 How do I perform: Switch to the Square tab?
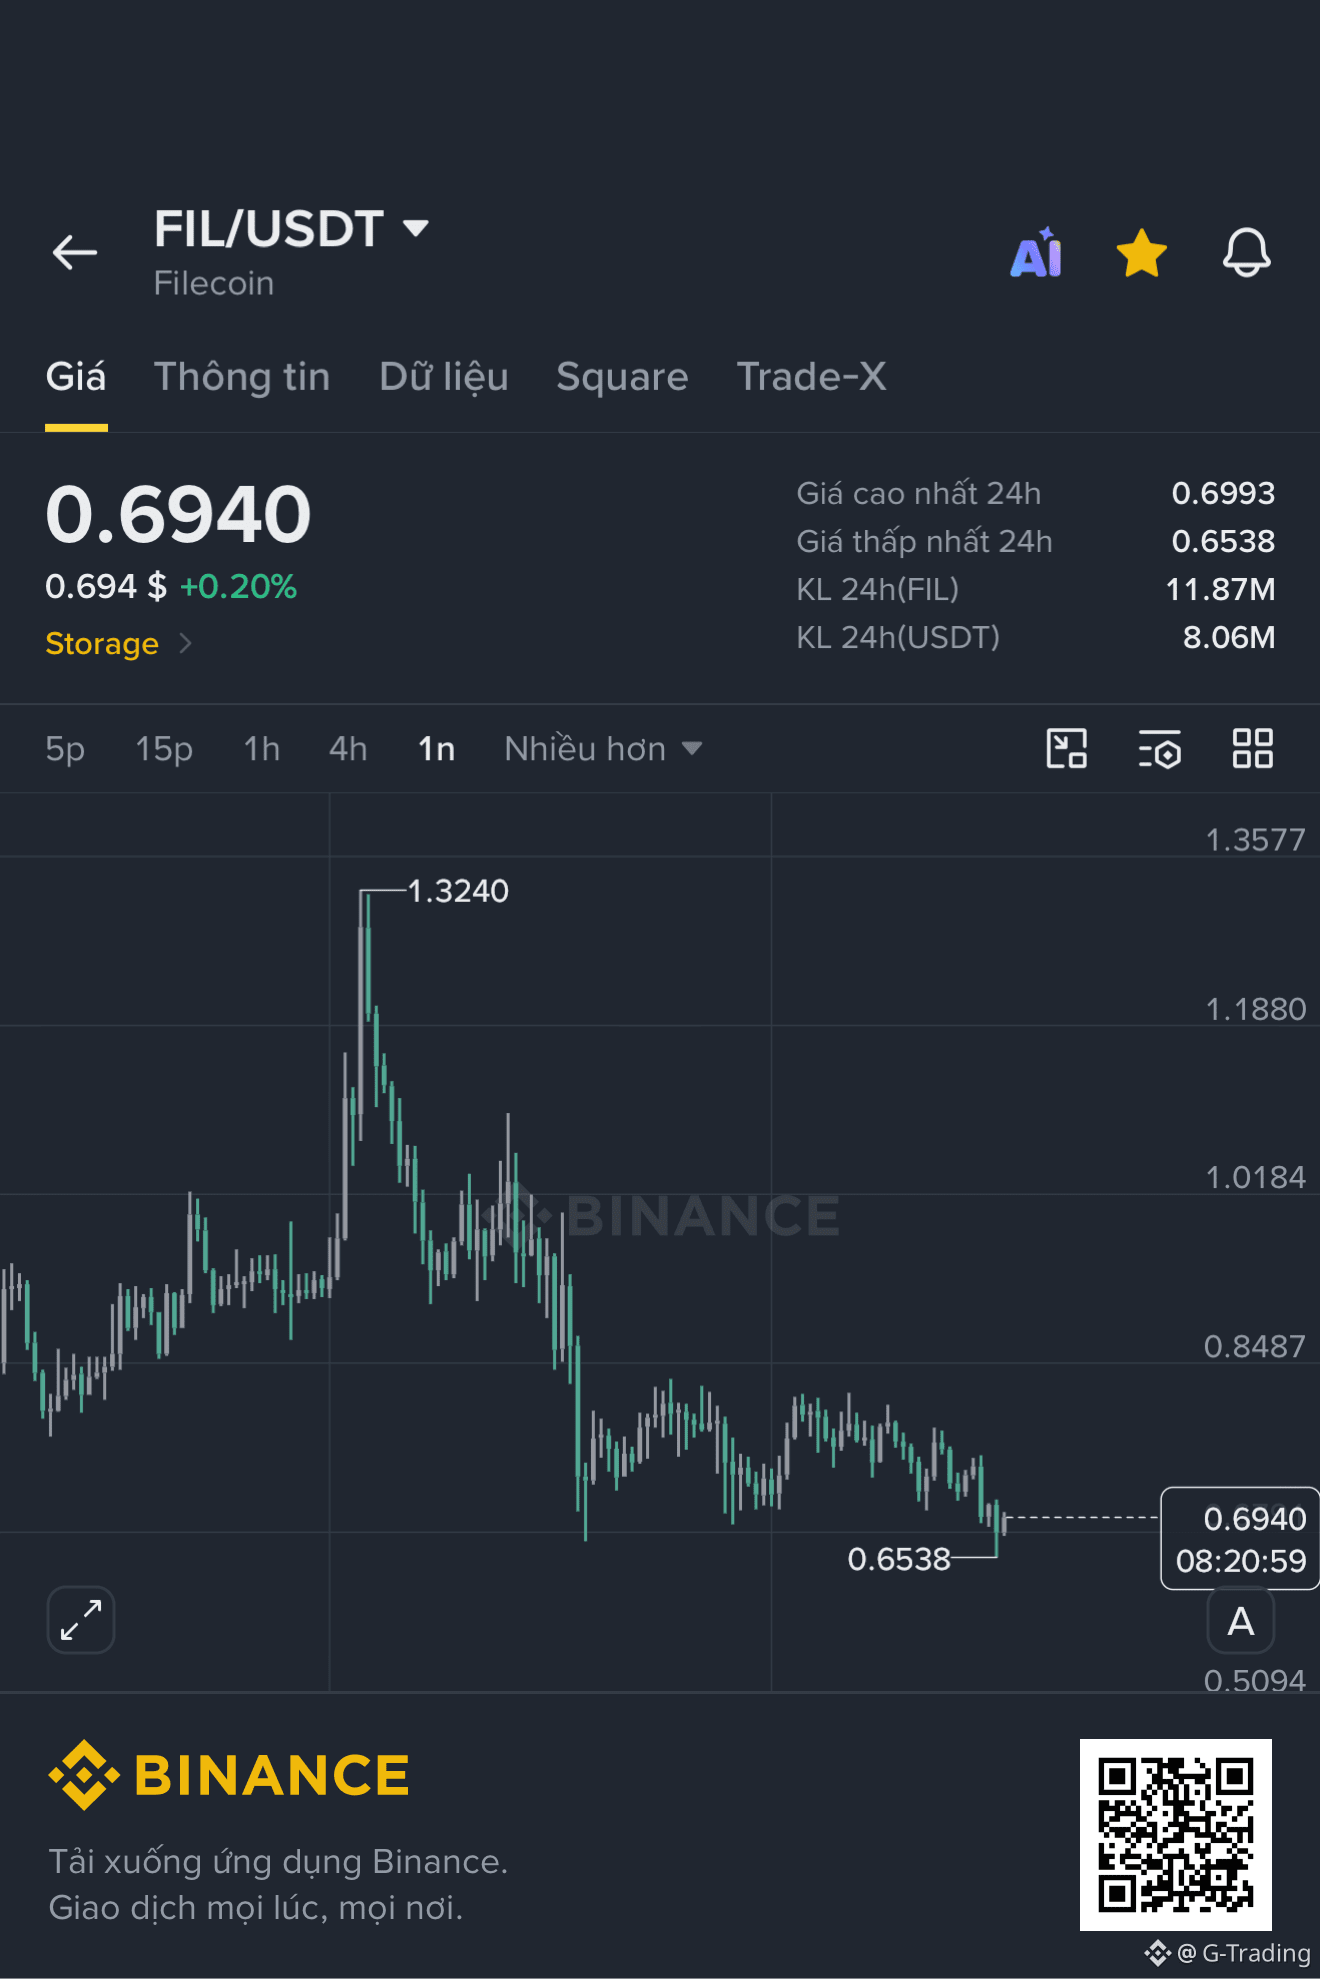click(622, 377)
